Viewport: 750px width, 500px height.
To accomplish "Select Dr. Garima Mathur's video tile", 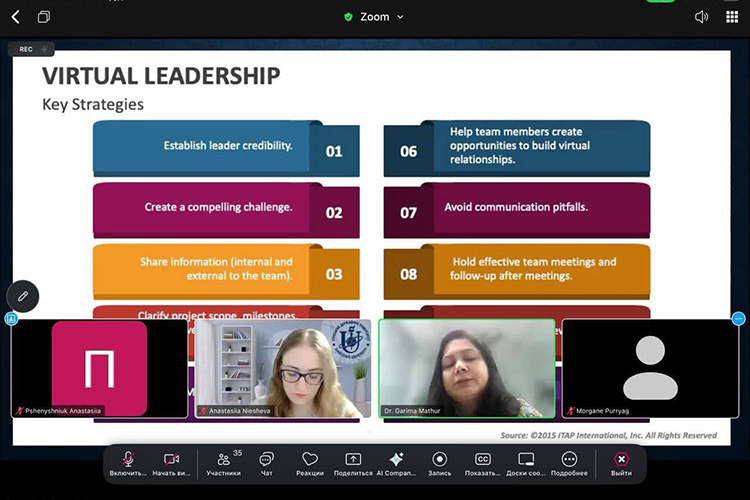I will [x=466, y=368].
